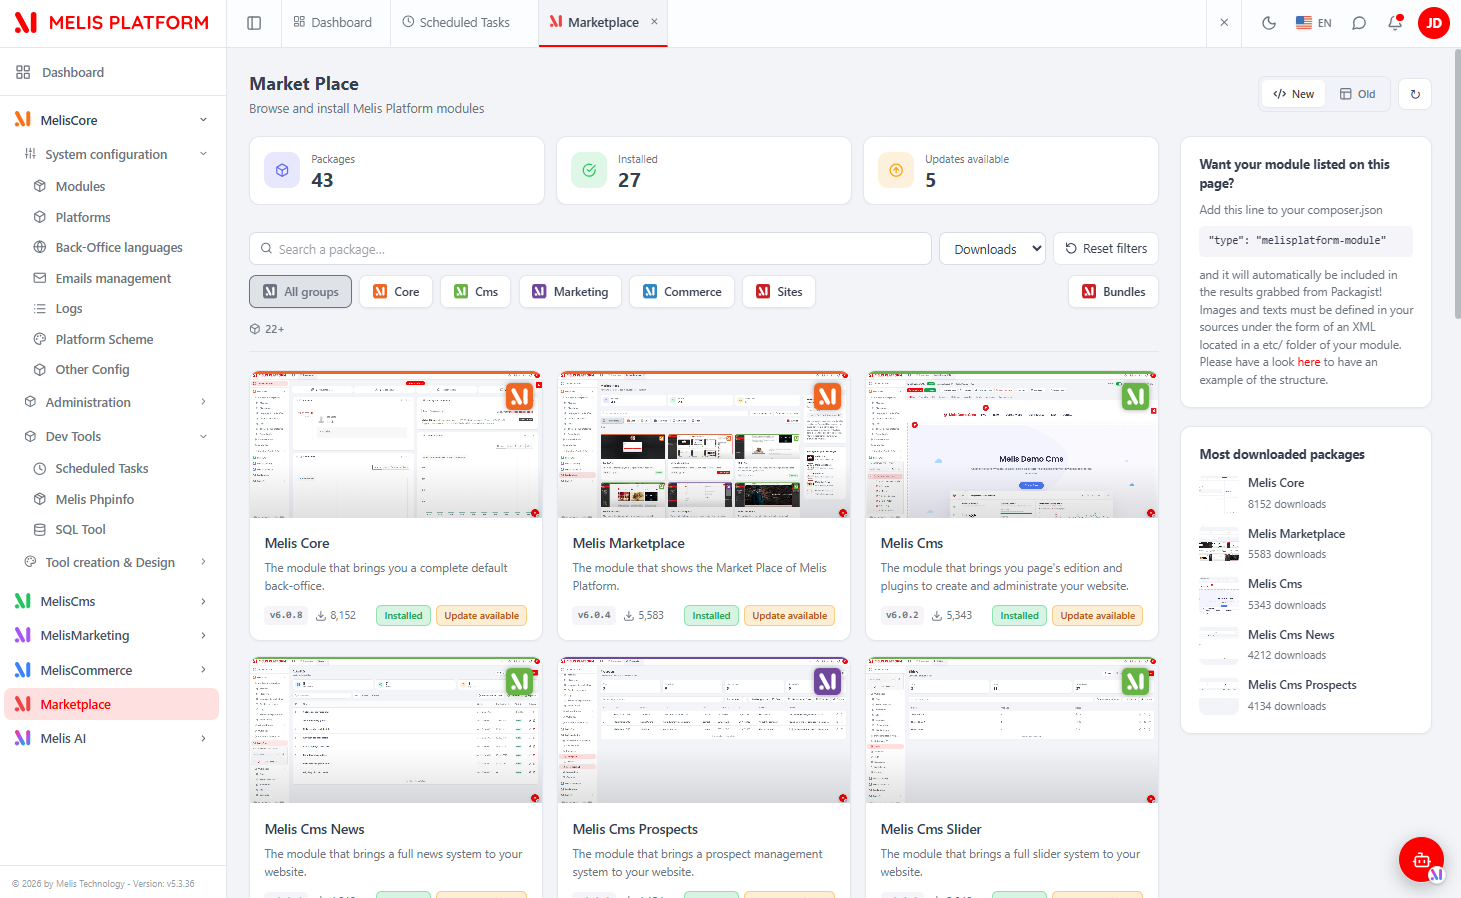Click the Melis AI sidebar logo icon
This screenshot has width=1461, height=898.
point(23,738)
